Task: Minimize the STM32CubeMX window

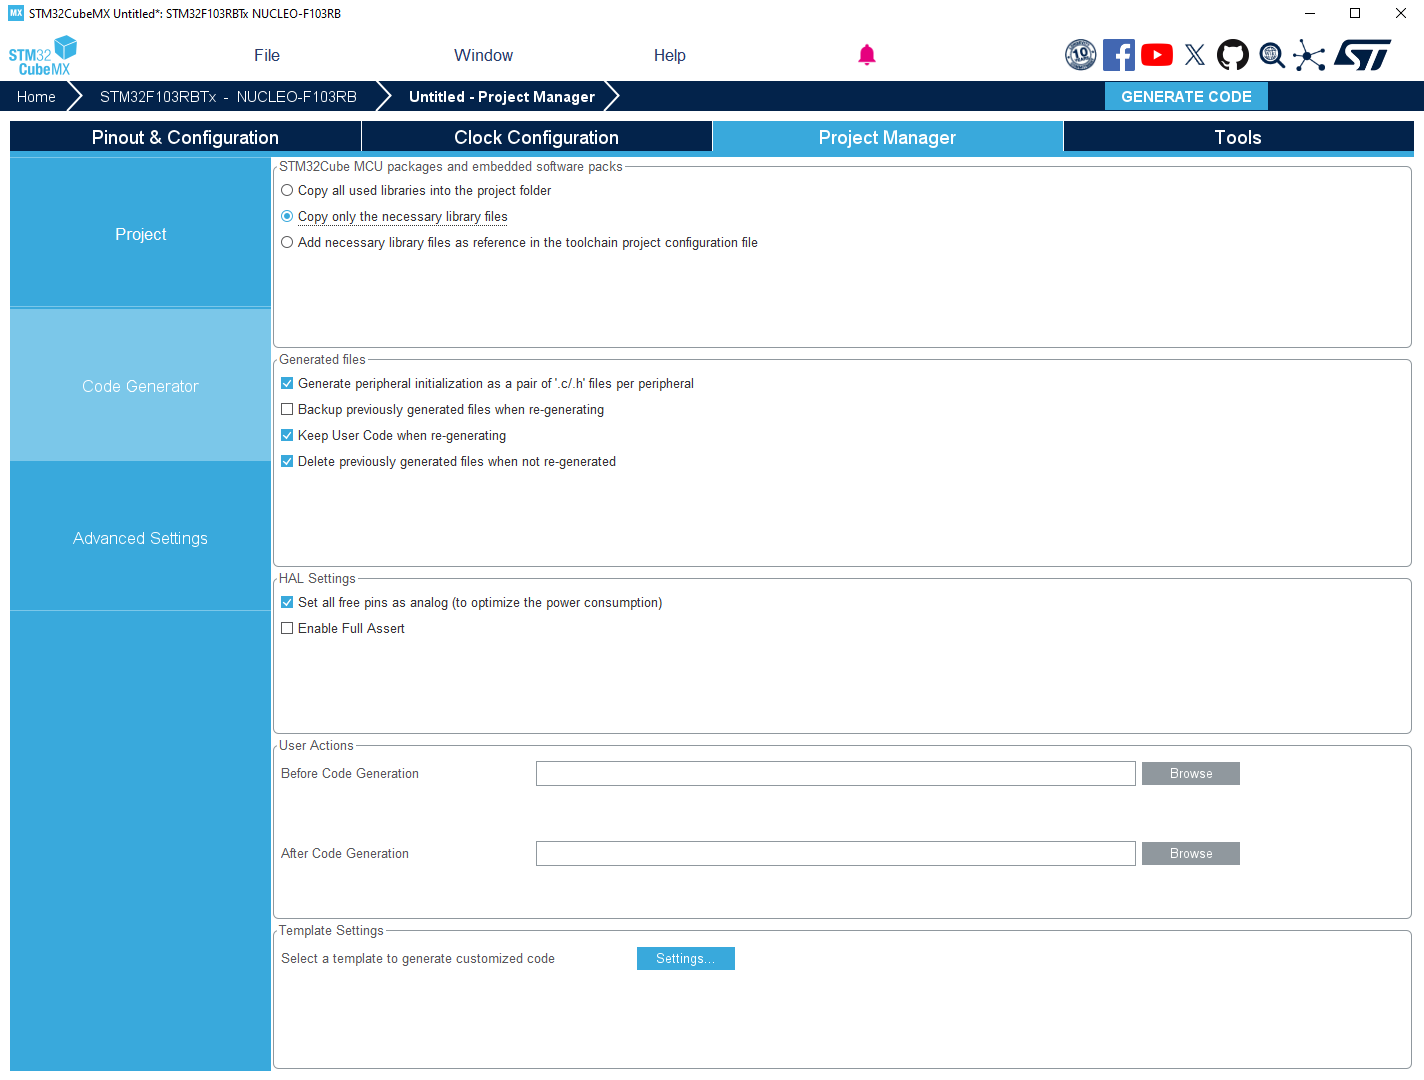Action: 1310,13
